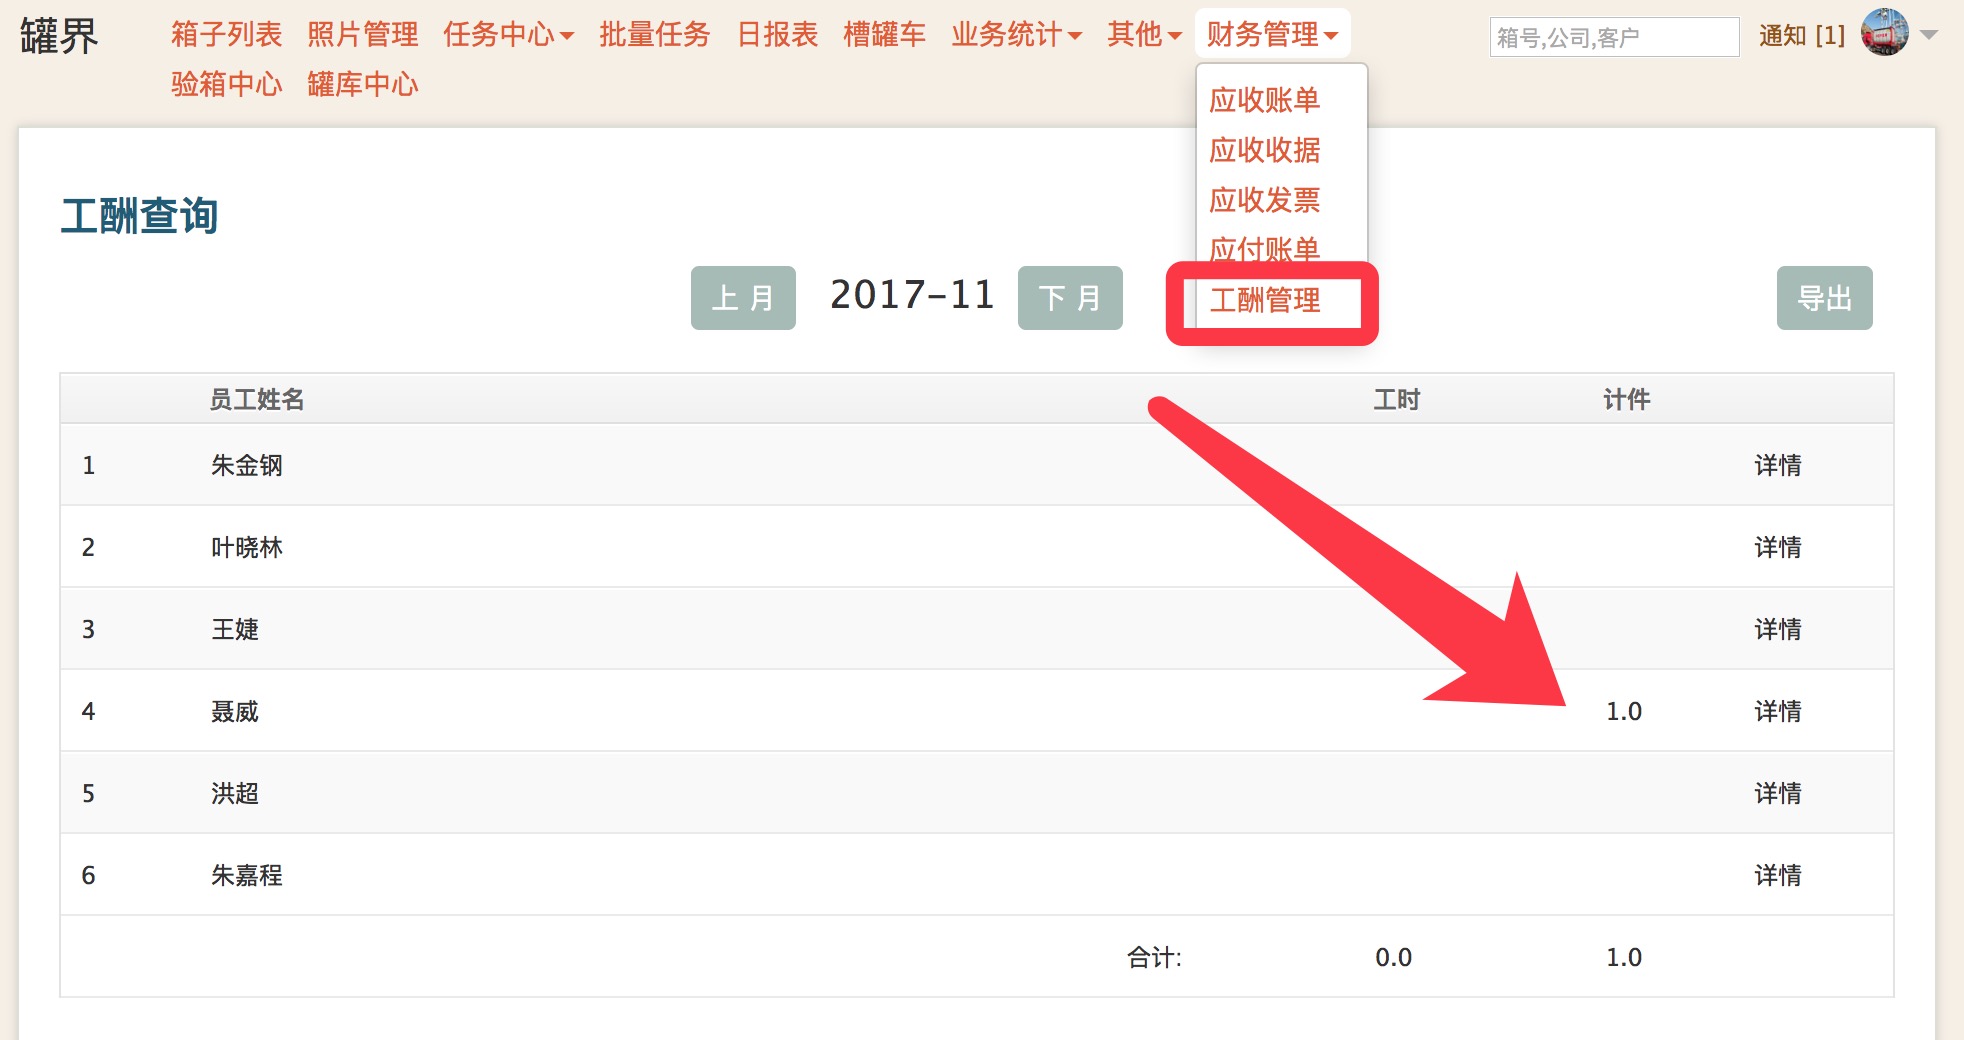
Task: Focus the 箱号,公司,客户 search field
Action: pos(1613,38)
